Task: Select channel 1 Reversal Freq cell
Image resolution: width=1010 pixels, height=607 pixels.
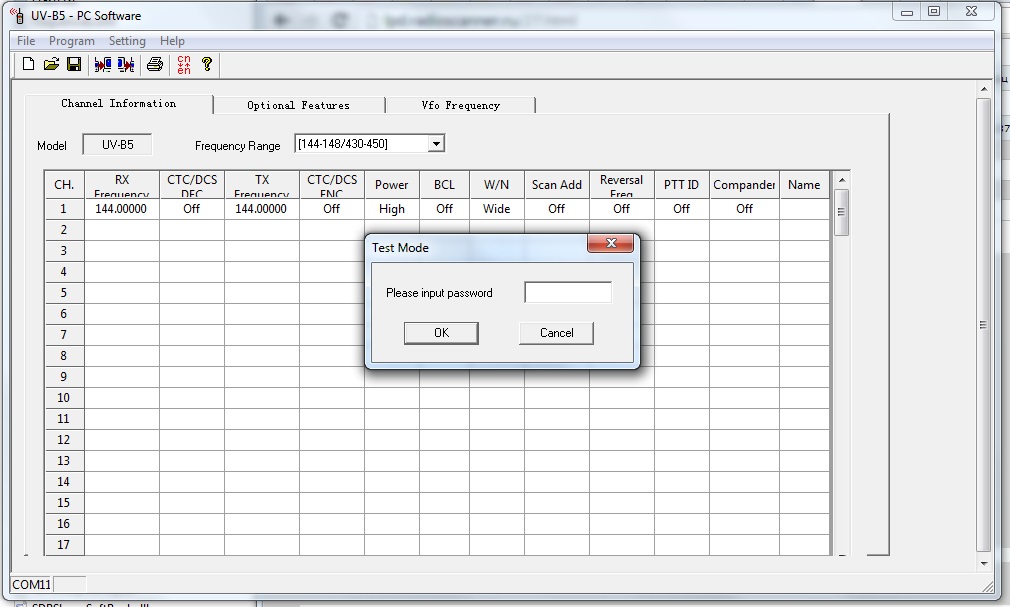Action: tap(622, 209)
